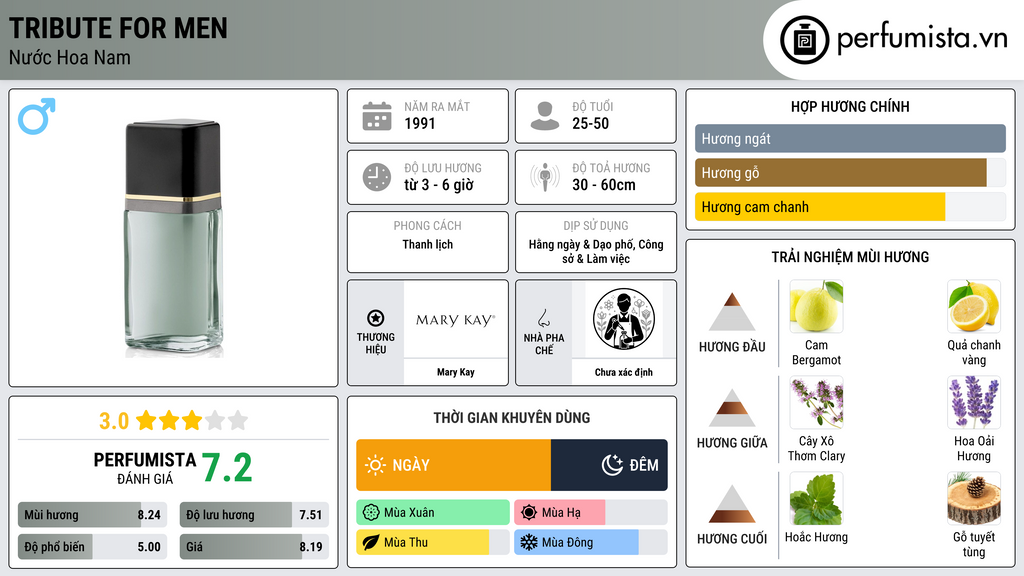Click the star badge icon above Thương hiệu
1024x576 pixels.
pyautogui.click(x=376, y=318)
